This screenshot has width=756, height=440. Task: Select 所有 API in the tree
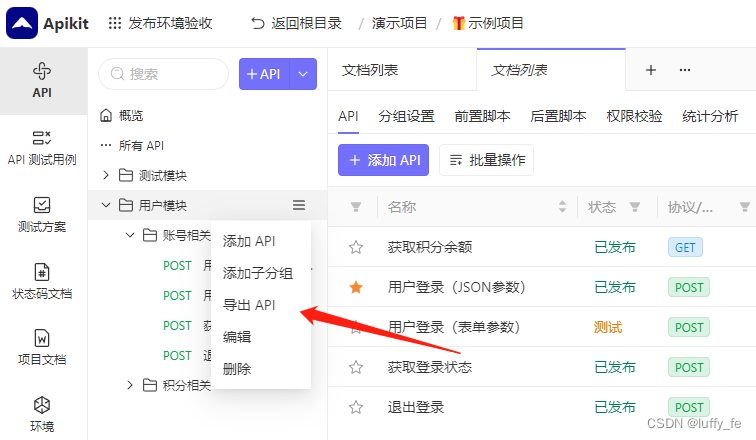tap(141, 146)
